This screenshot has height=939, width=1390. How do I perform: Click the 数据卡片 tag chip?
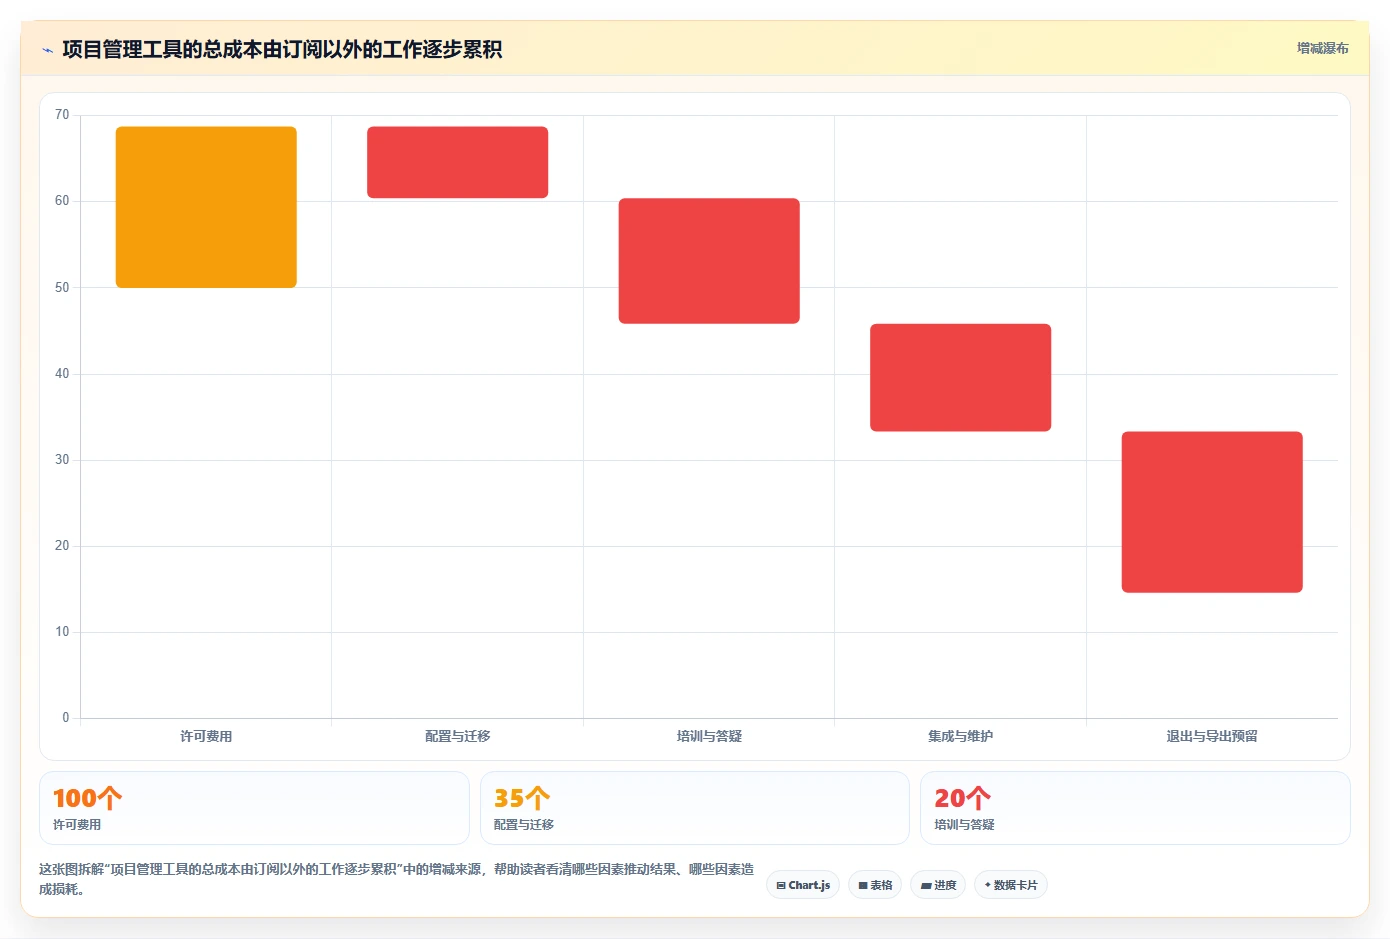[1011, 885]
